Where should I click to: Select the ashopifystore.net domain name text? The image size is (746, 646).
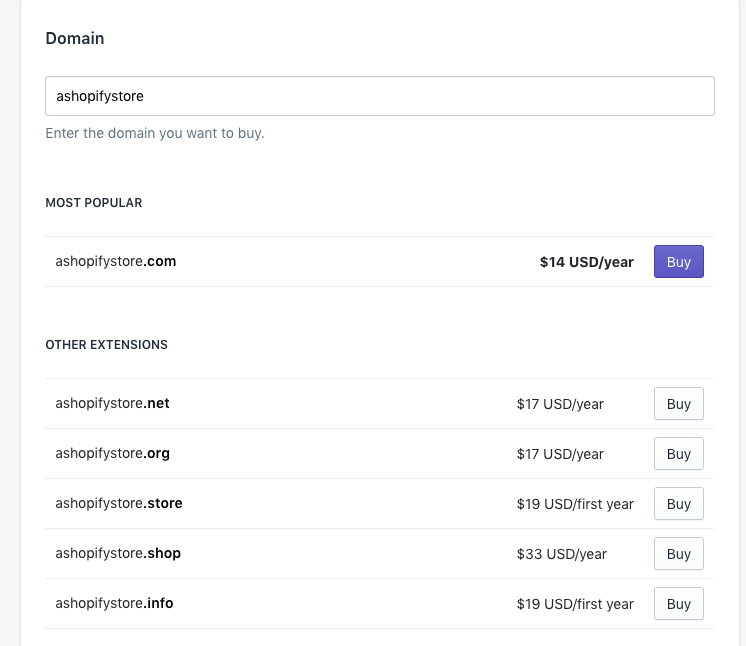[x=112, y=403]
